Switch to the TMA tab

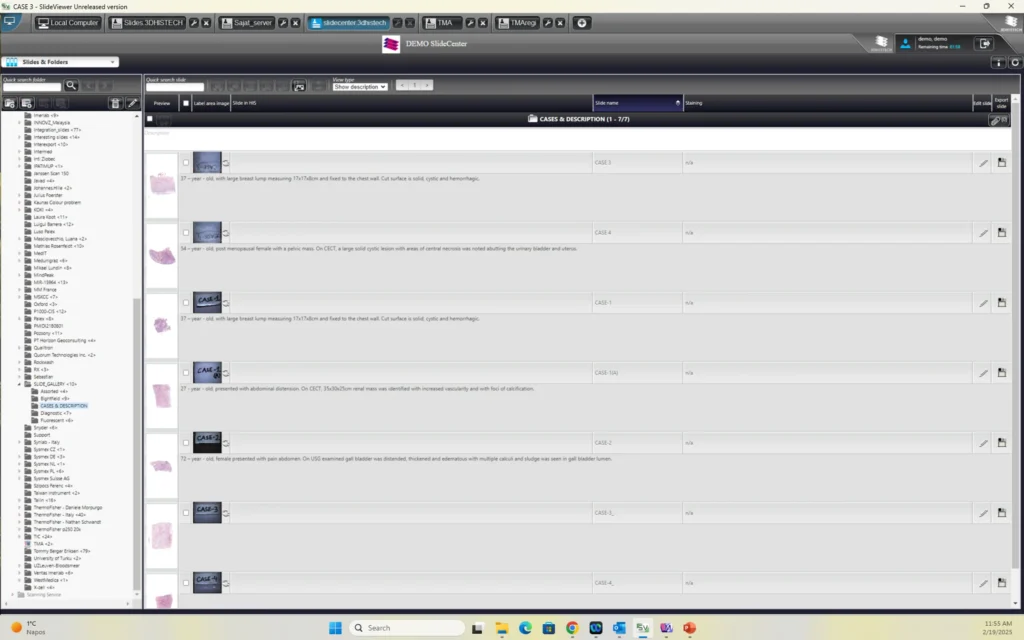point(440,23)
